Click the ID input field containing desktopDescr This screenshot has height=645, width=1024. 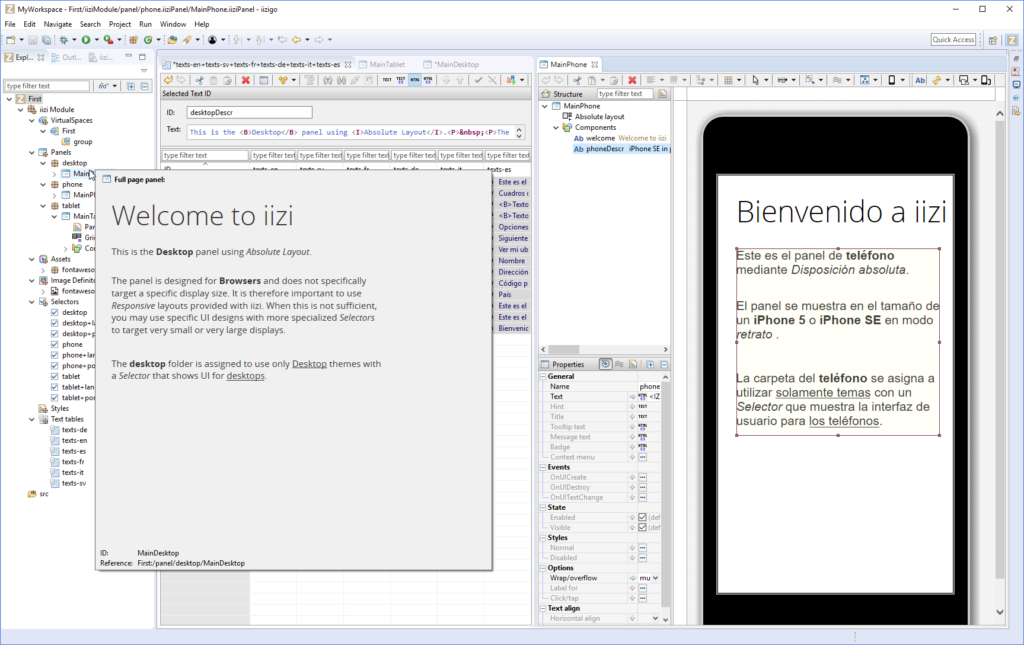point(249,113)
